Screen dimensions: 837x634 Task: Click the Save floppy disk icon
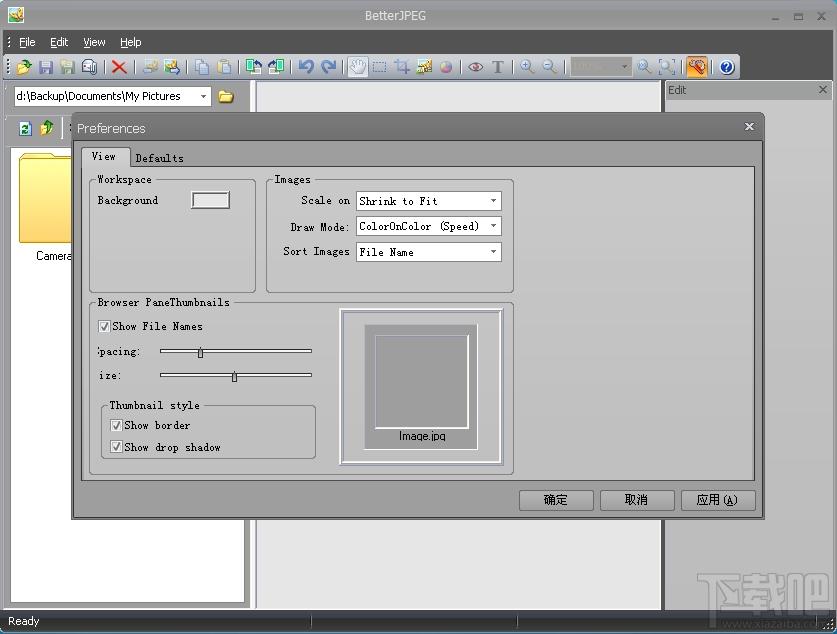(46, 67)
